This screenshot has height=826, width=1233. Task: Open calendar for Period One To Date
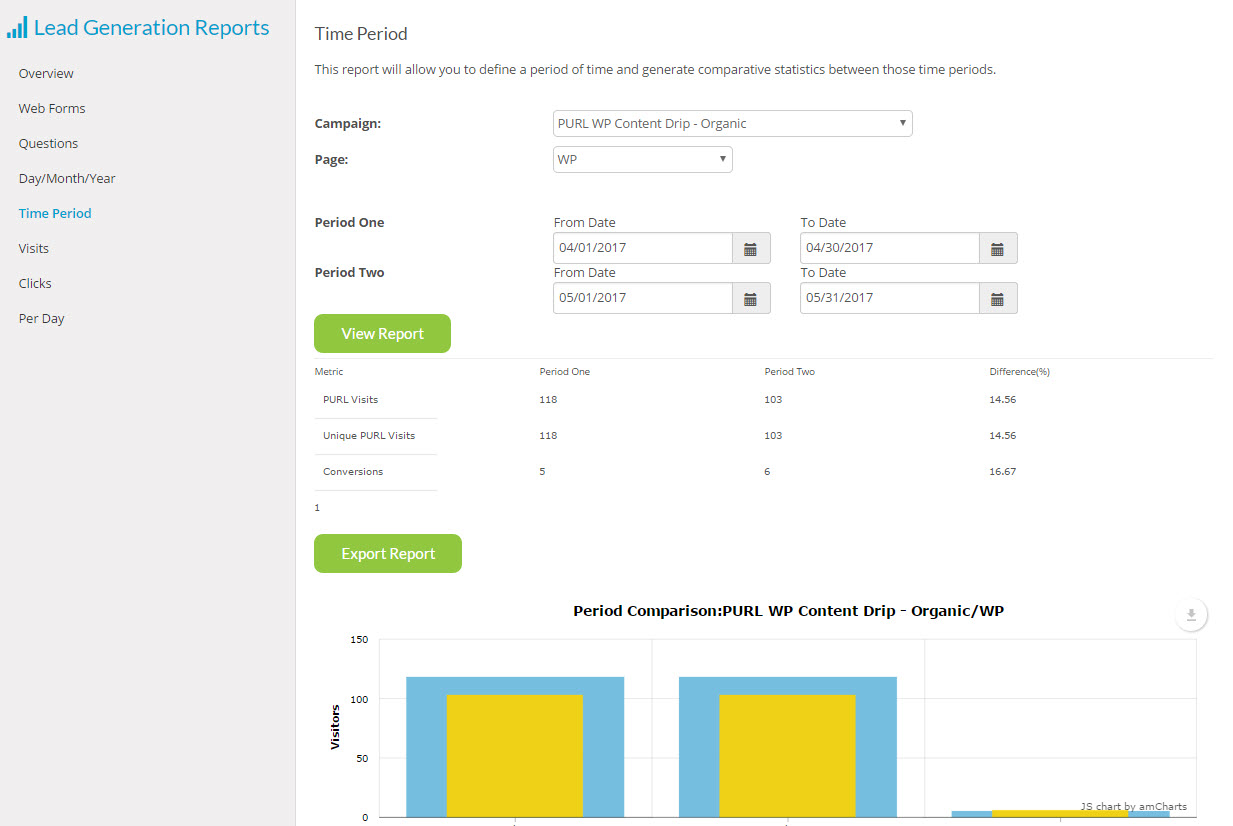tap(998, 248)
